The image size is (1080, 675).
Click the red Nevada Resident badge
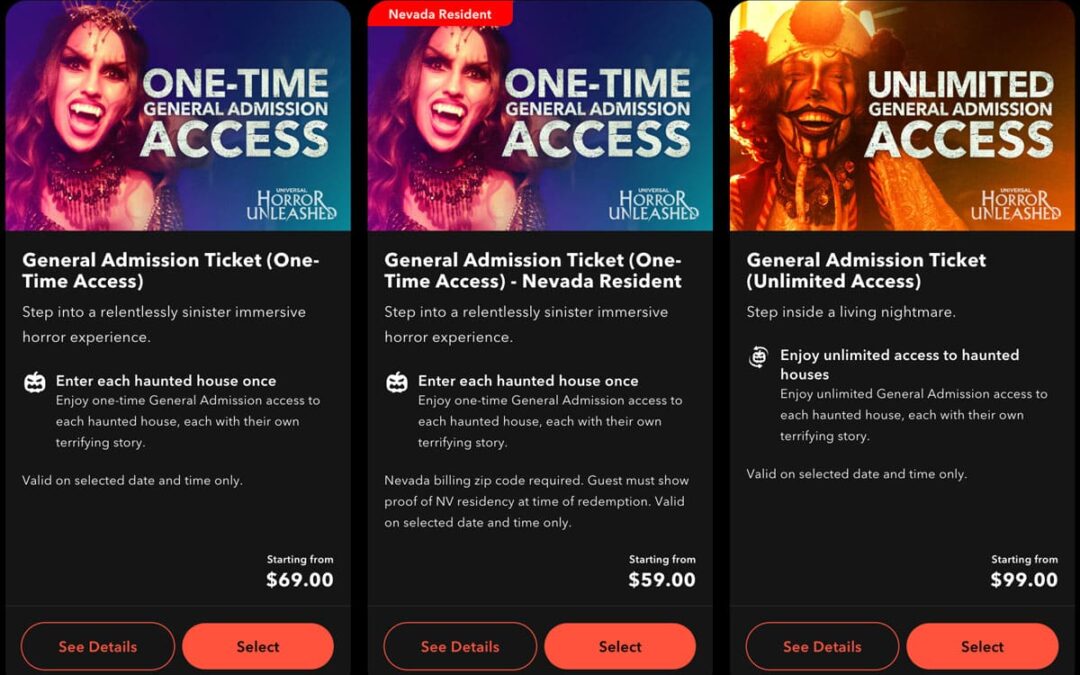(440, 13)
